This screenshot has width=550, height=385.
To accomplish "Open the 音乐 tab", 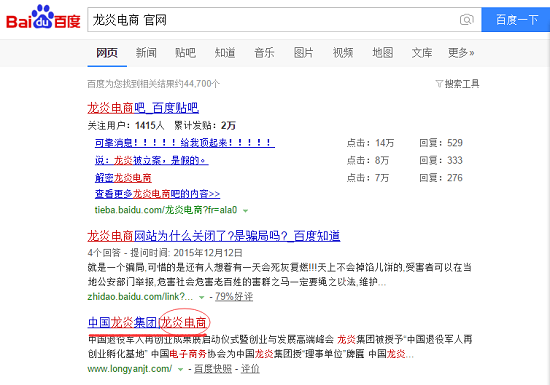I will [264, 53].
